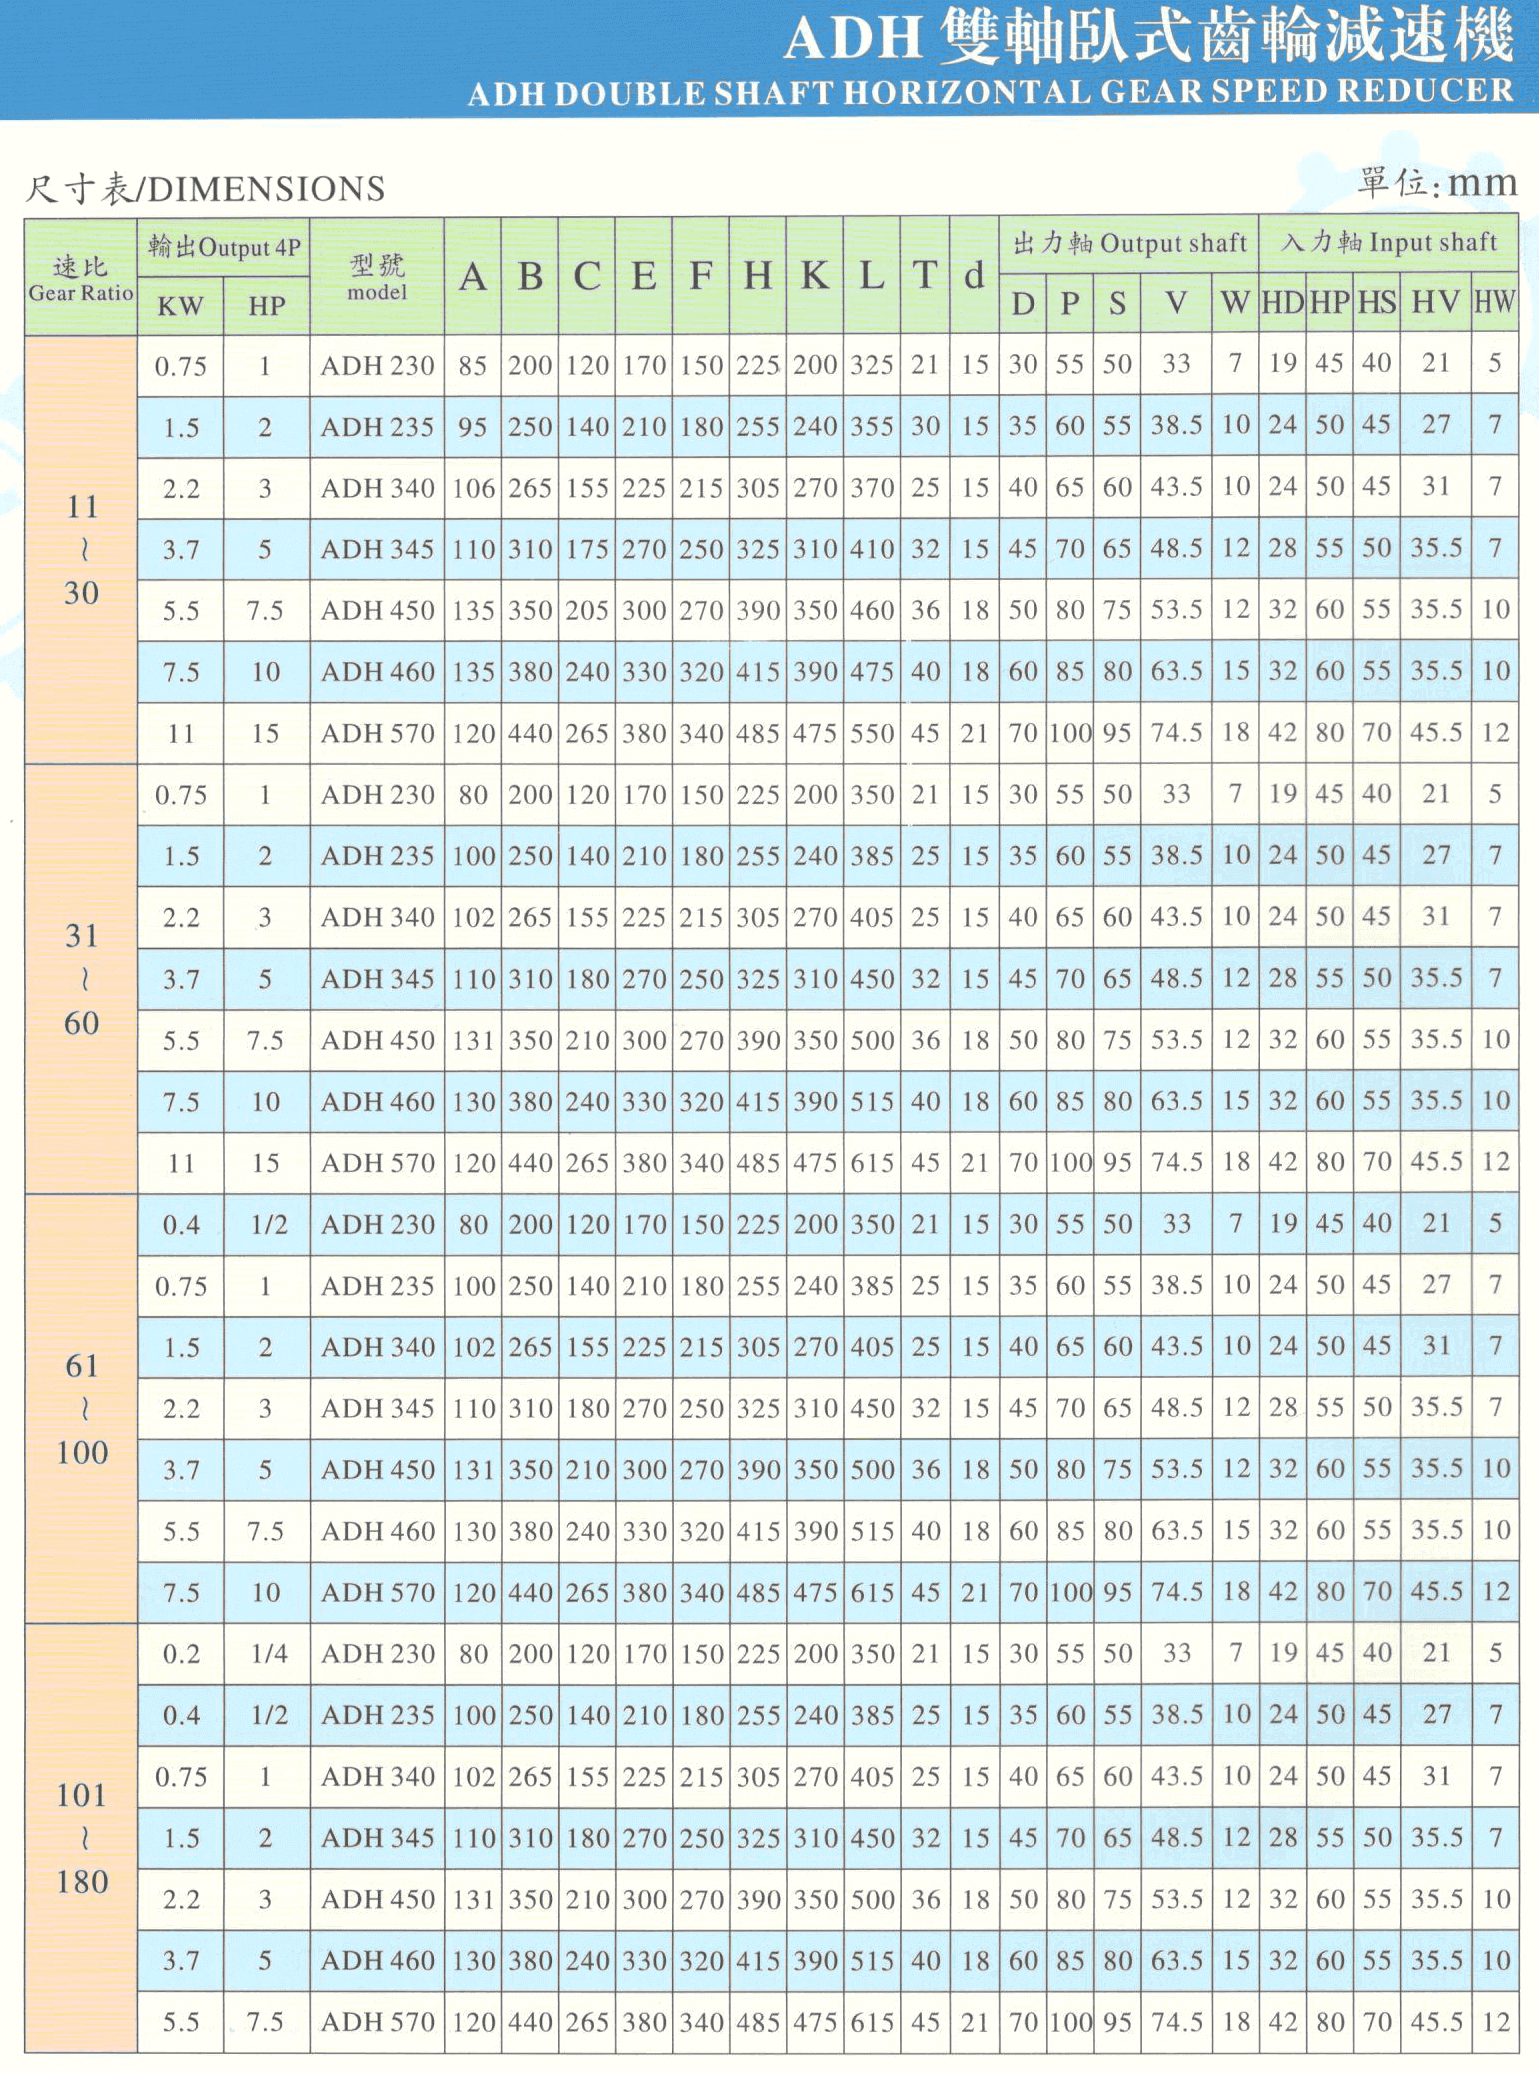Click ADH 340 in the 31~60 group
The image size is (1539, 2073).
coord(377,917)
